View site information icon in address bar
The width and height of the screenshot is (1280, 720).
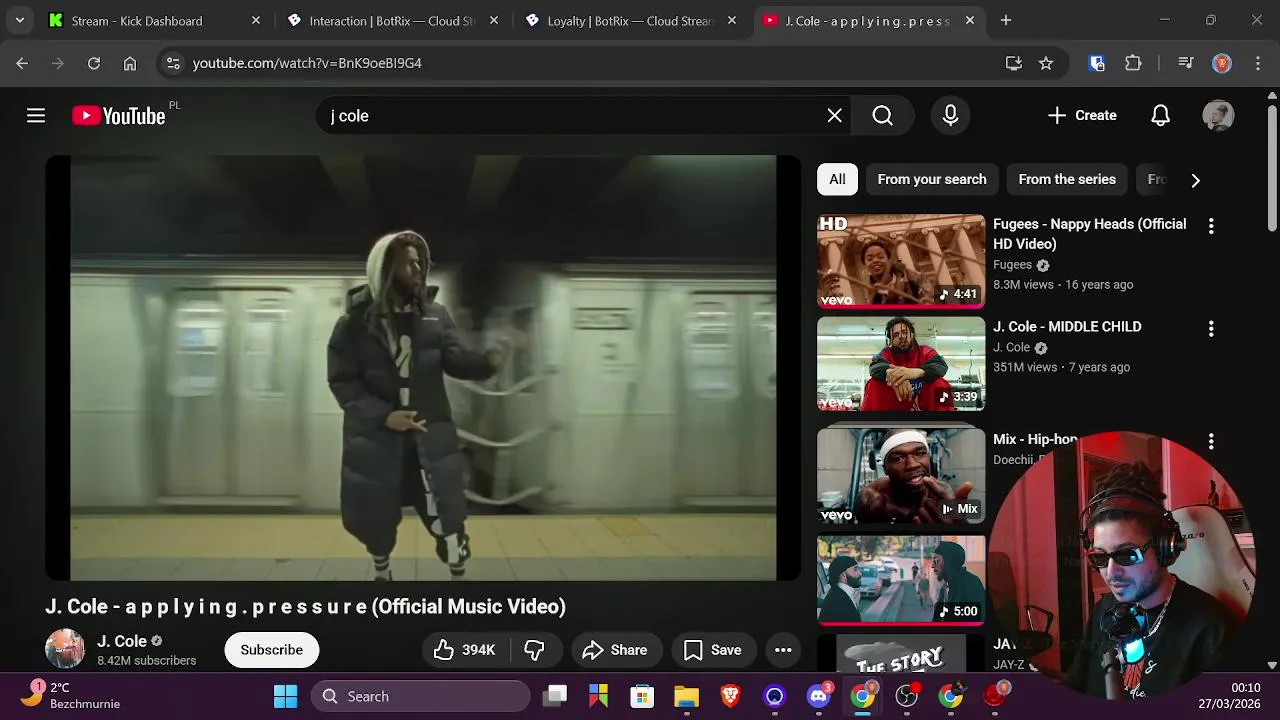click(x=173, y=63)
